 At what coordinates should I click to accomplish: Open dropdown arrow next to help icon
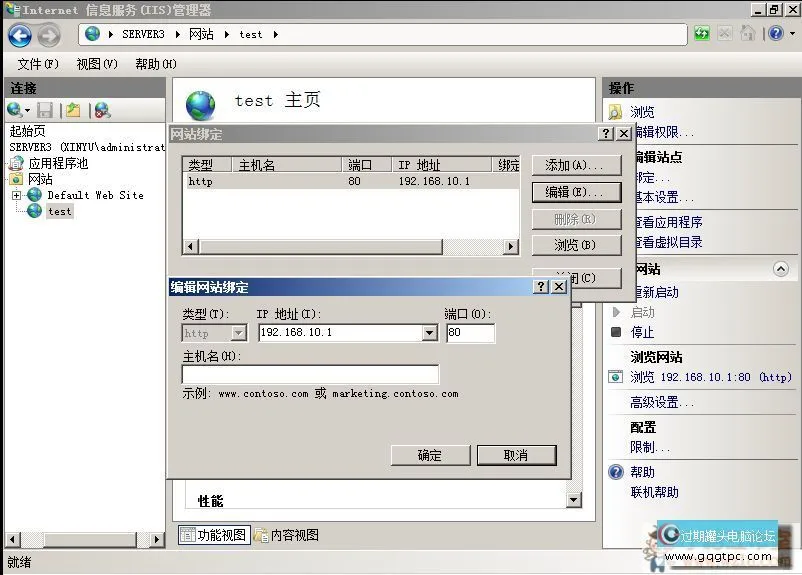click(x=792, y=34)
